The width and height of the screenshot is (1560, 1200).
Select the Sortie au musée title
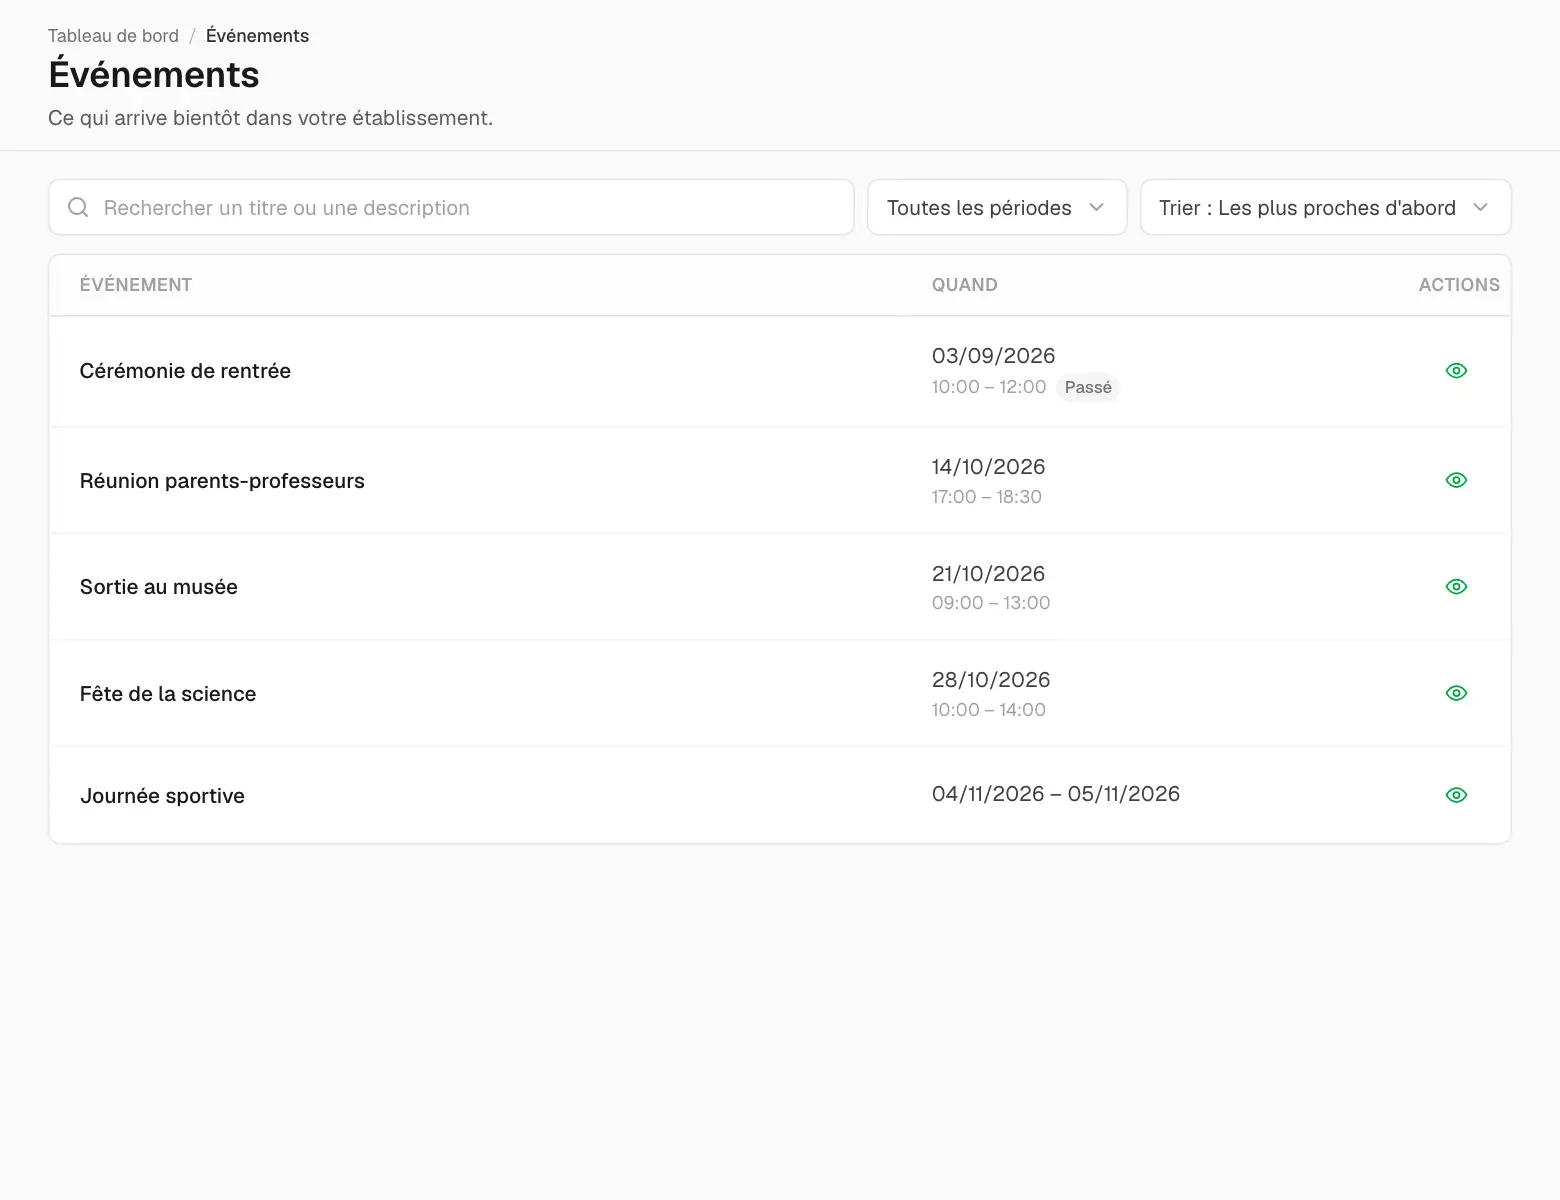click(x=159, y=587)
